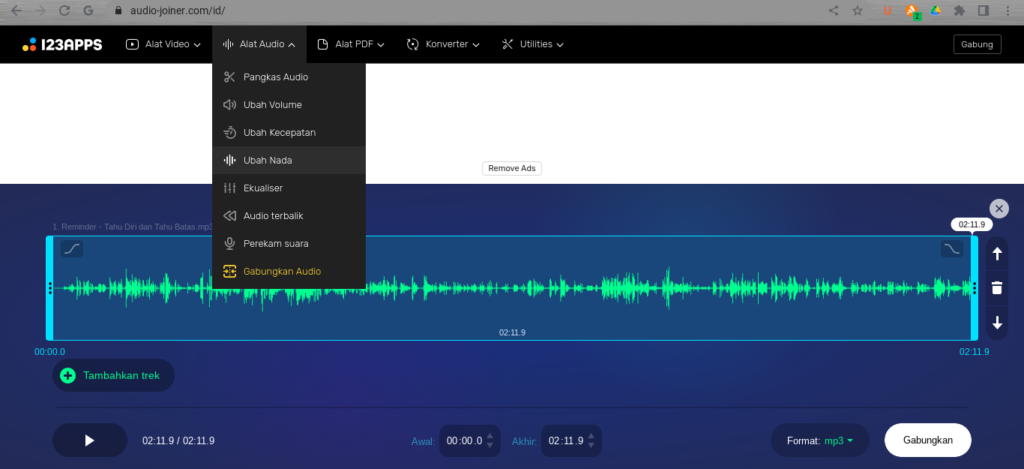Screen dimensions: 1024x469
Task: Delete the track with the trash icon
Action: [997, 288]
